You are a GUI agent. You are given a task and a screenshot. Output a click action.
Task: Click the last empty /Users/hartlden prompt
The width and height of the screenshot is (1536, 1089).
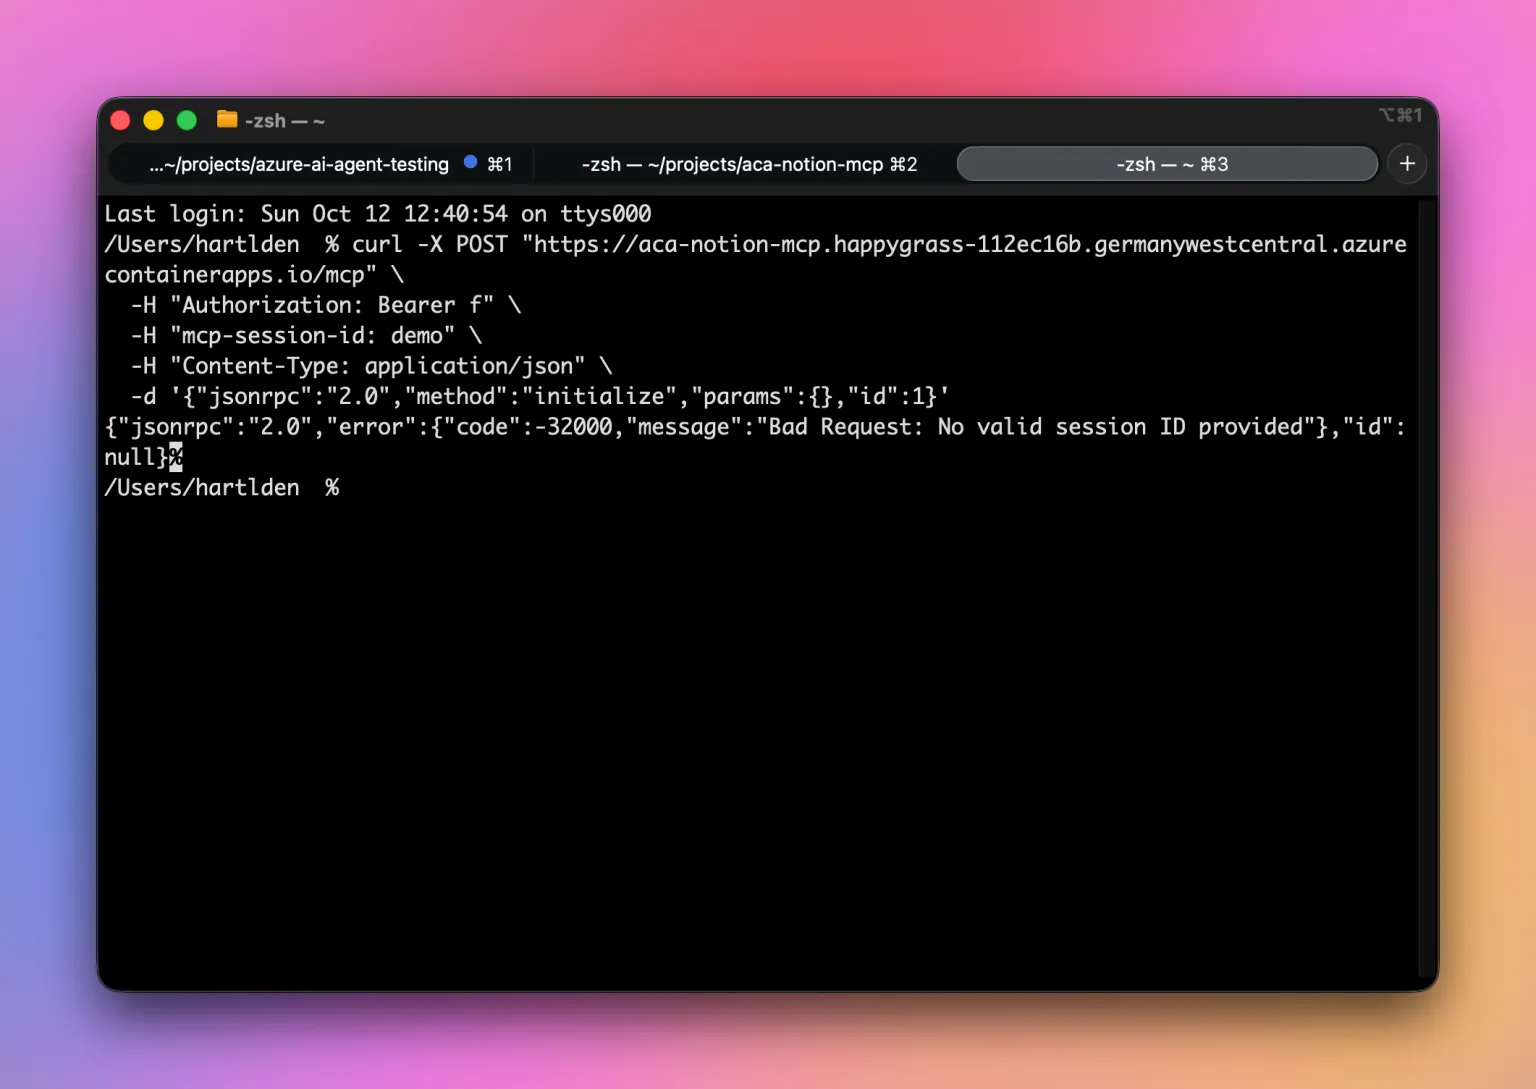pos(222,488)
